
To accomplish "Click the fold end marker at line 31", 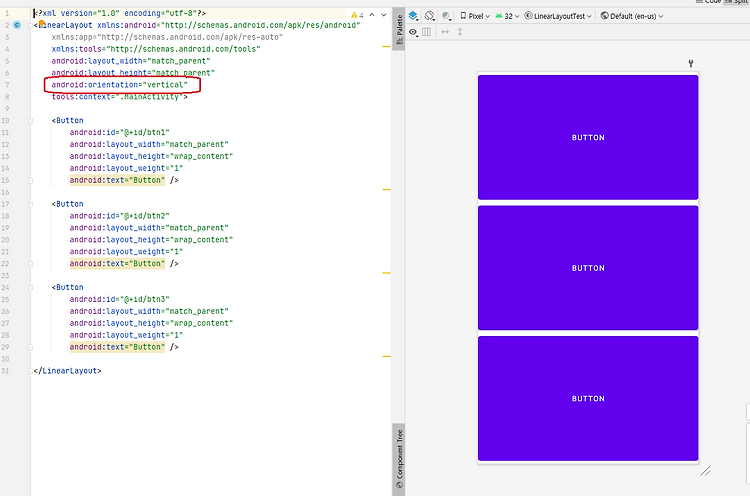I will (30, 371).
